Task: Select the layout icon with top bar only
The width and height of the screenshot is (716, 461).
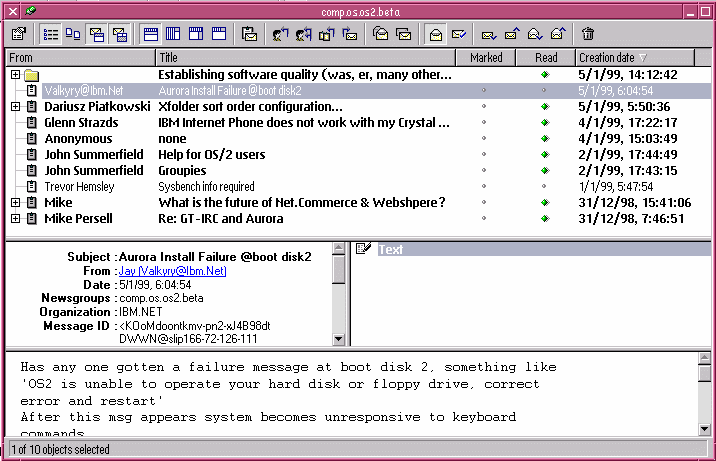Action: (219, 34)
